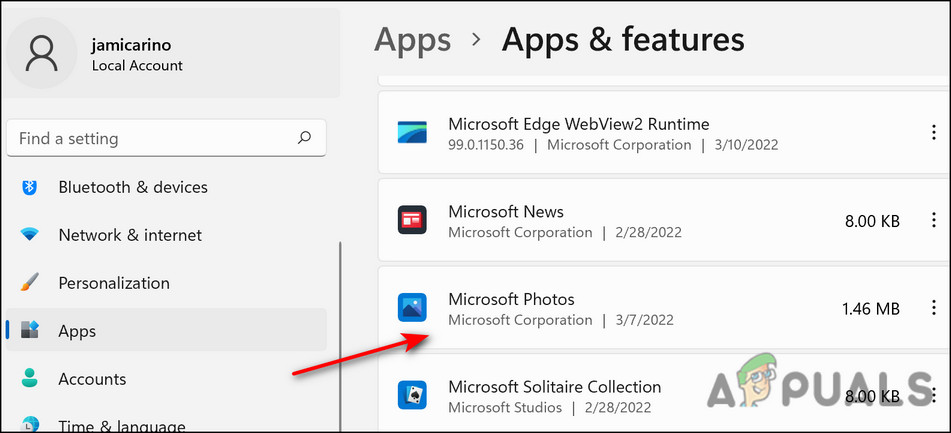The image size is (951, 433).
Task: Click the sidebar vertical scrollbar
Action: (340, 335)
